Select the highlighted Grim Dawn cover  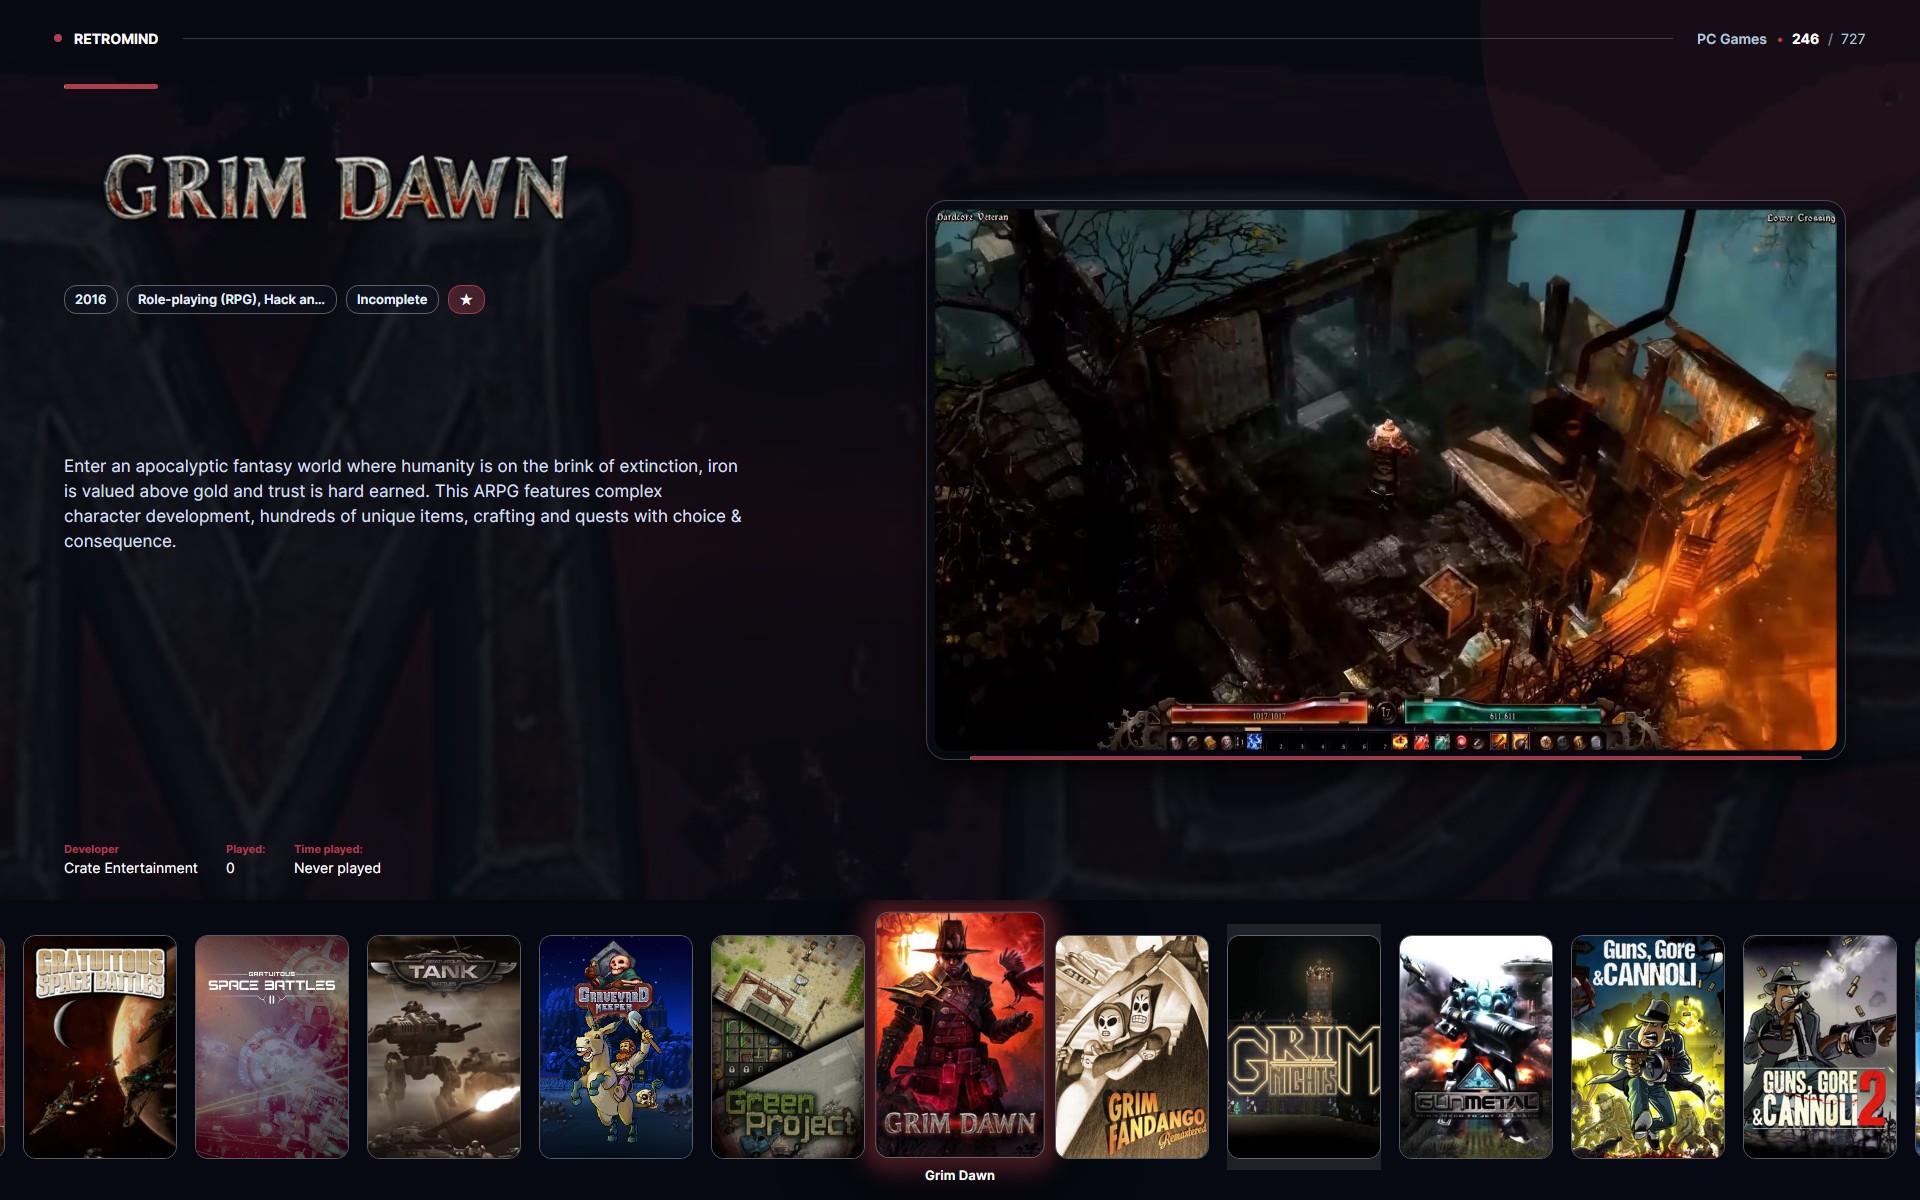(x=960, y=1035)
